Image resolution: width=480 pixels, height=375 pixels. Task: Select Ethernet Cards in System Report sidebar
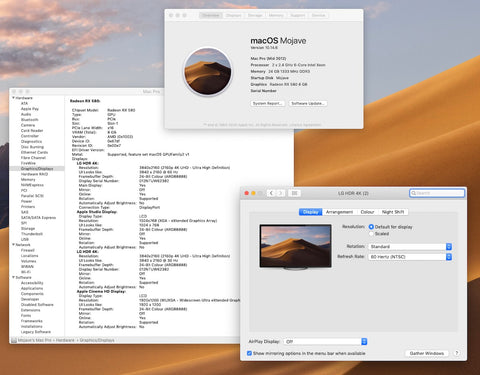tap(34, 152)
